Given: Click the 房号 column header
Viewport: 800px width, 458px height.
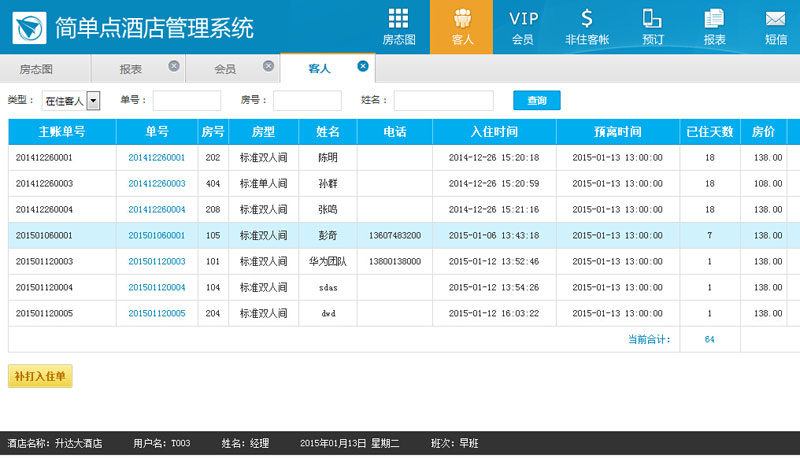Looking at the screenshot, I should tap(213, 132).
